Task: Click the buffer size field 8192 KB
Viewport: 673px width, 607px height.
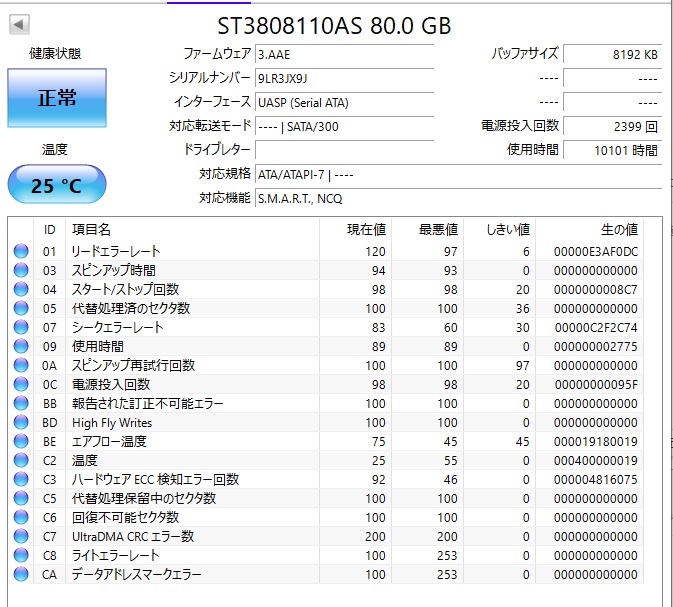Action: [612, 55]
